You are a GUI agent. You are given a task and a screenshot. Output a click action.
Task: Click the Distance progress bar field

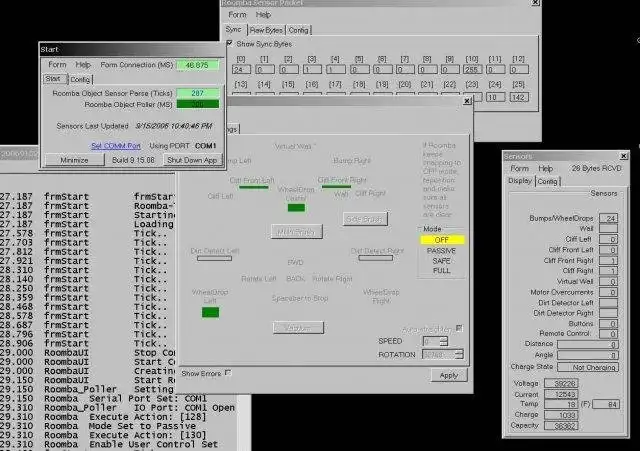[588, 344]
